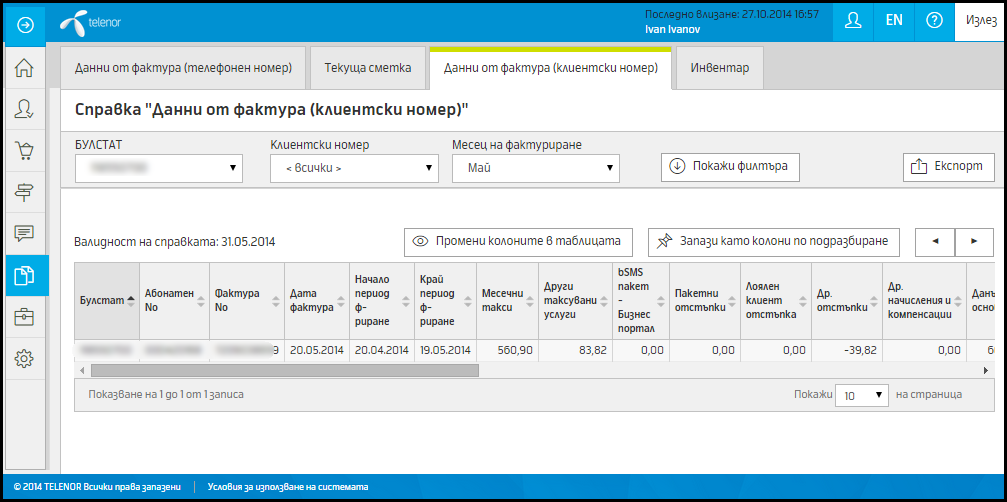The image size is (1007, 502).
Task: Open the shopping cart sidebar icon
Action: [x=24, y=151]
